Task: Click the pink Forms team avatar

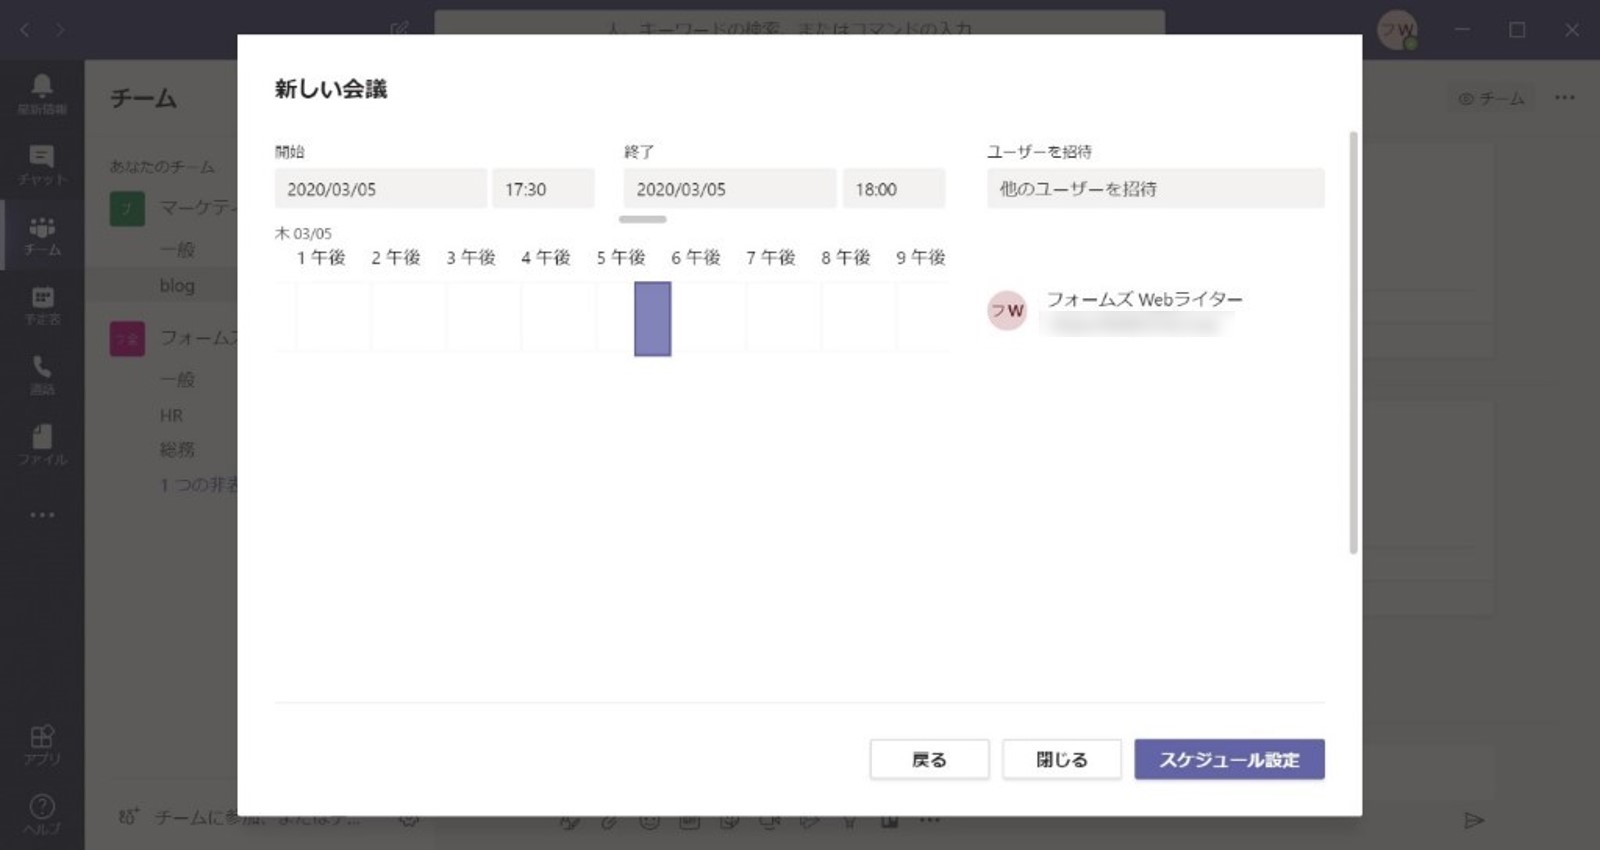Action: [x=127, y=339]
